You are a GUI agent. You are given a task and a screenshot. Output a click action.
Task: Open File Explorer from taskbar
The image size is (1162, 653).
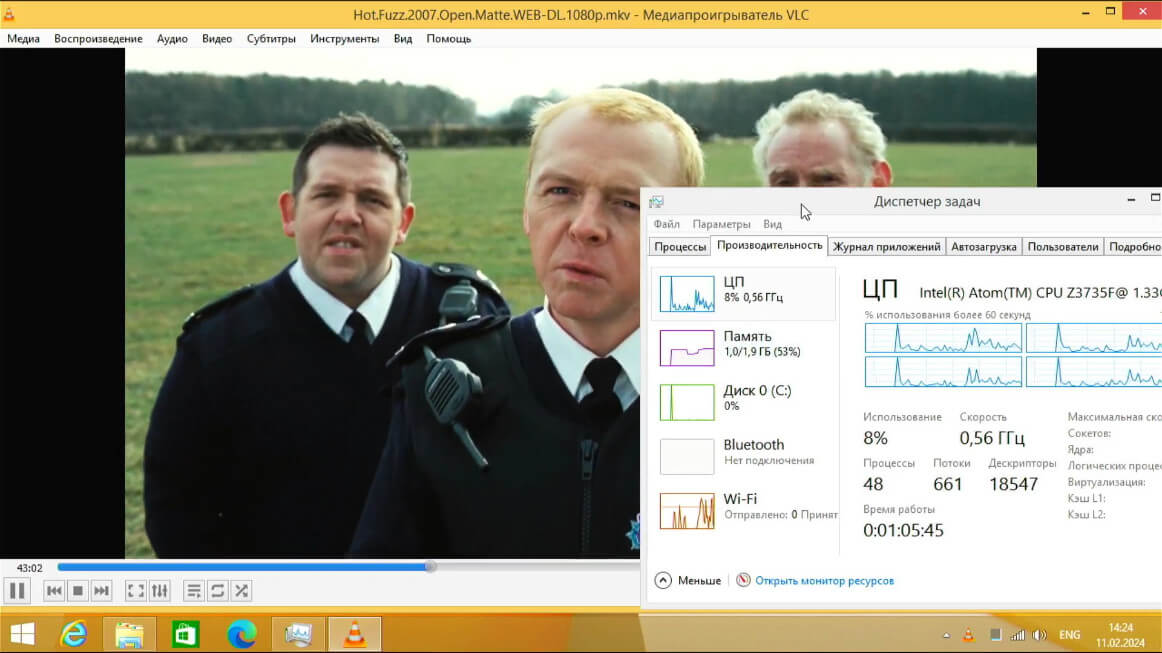129,634
